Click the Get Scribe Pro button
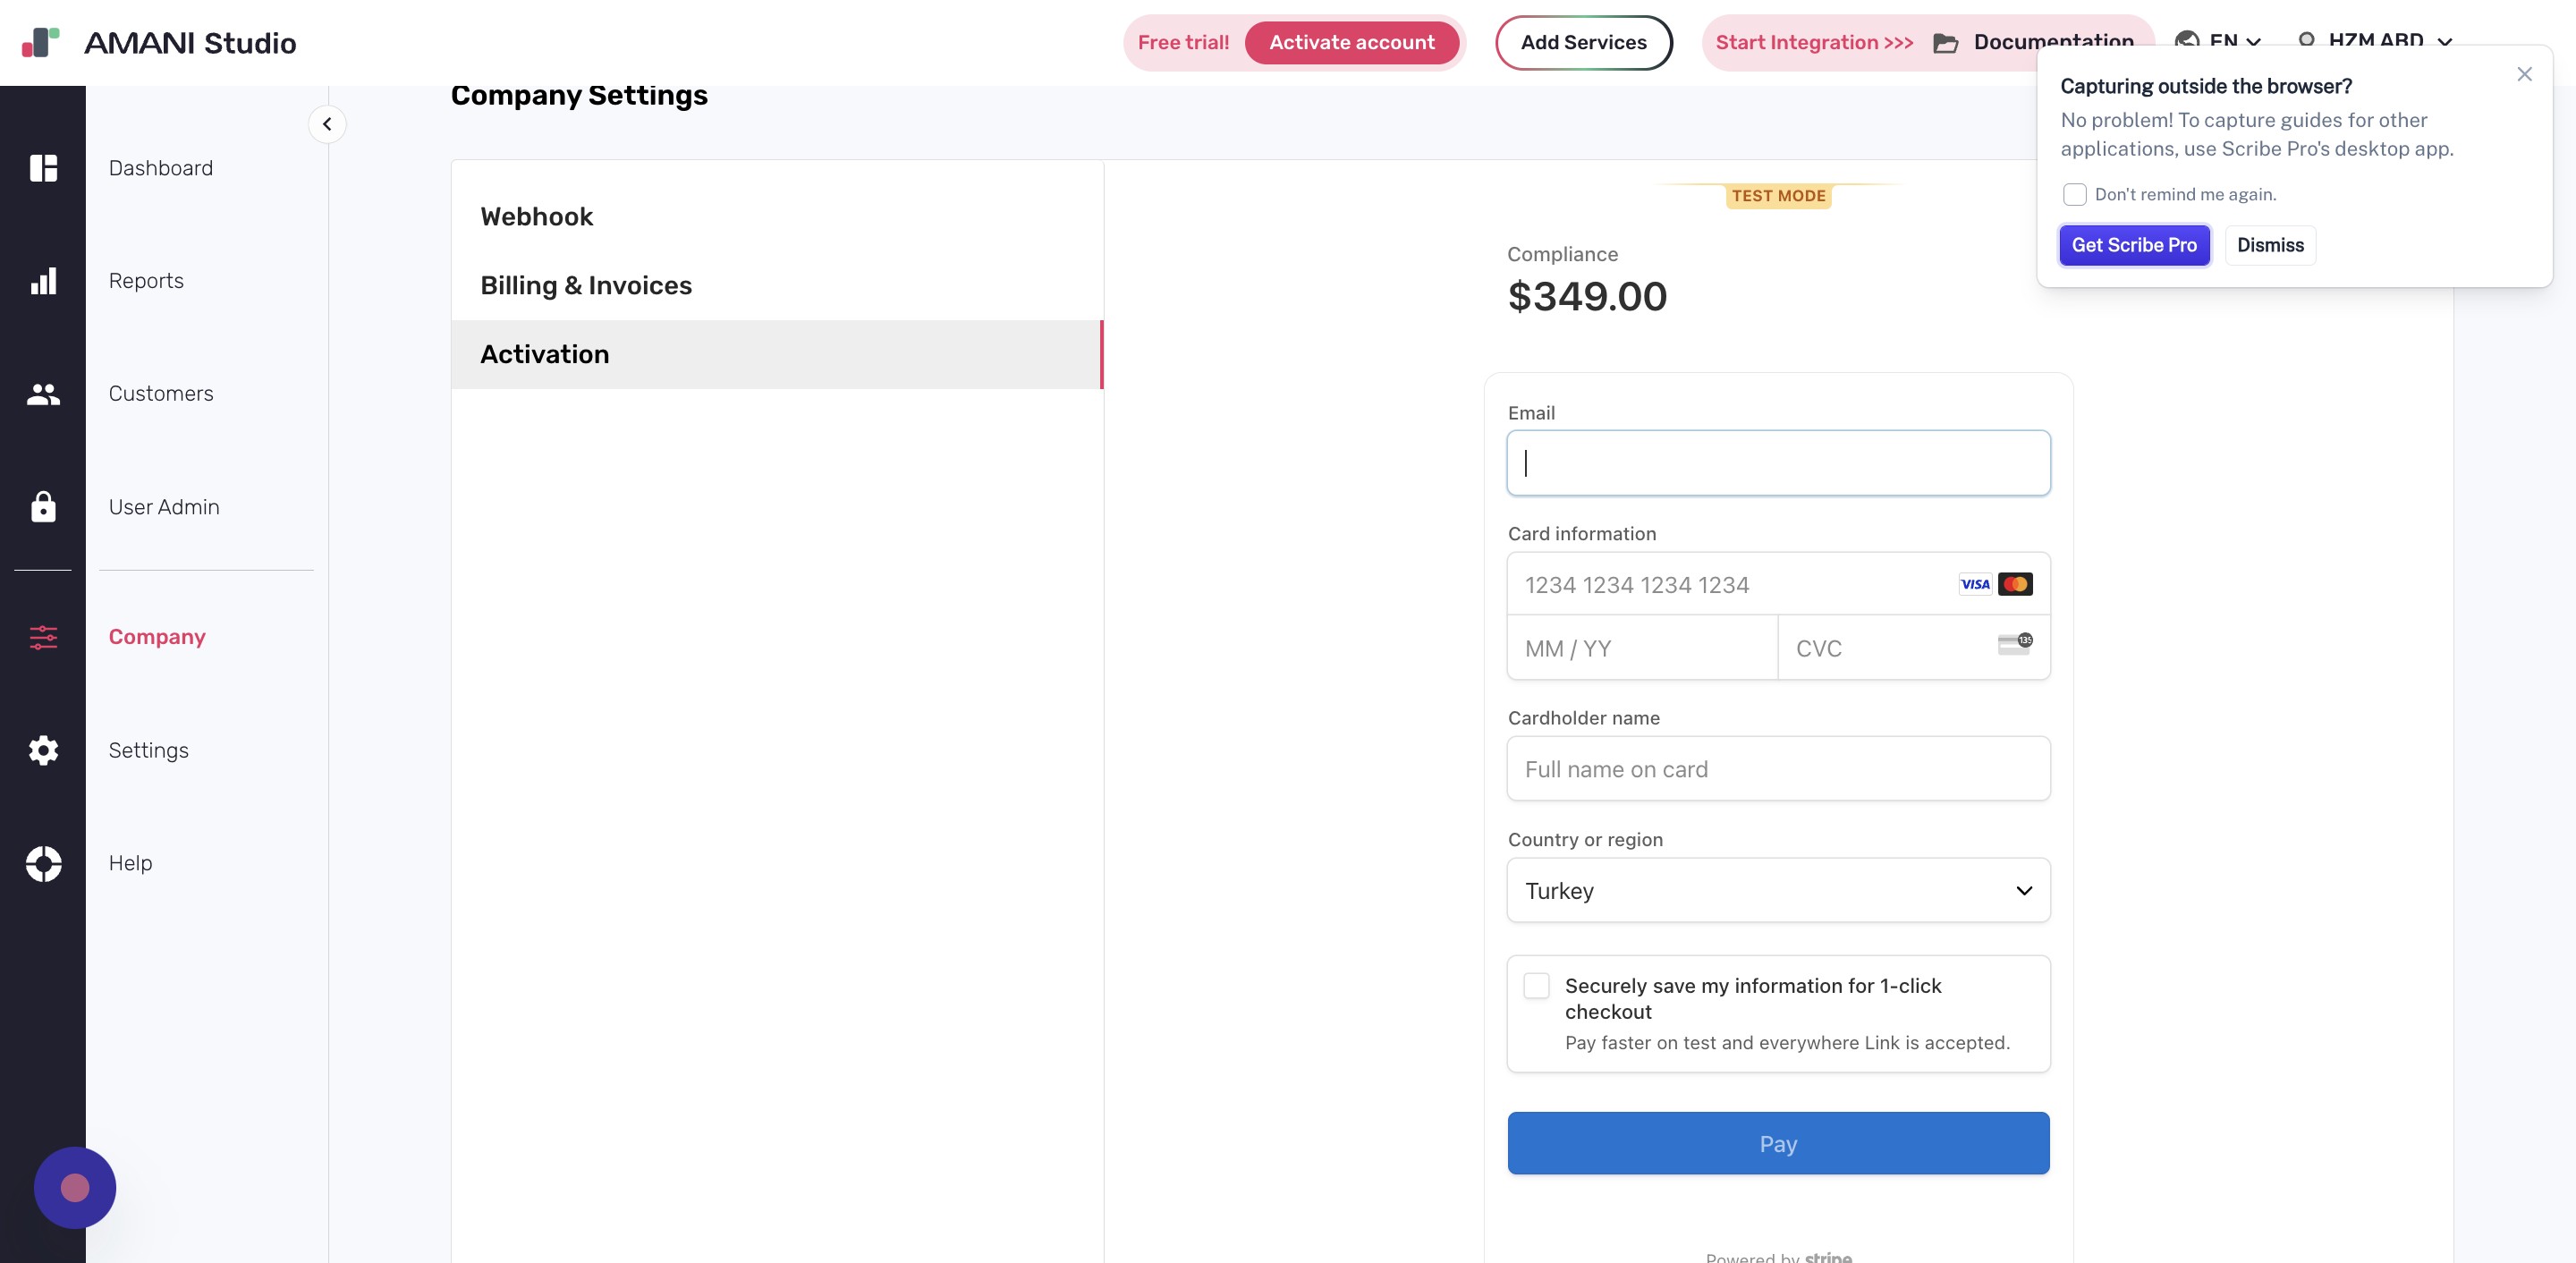 coord(2134,245)
